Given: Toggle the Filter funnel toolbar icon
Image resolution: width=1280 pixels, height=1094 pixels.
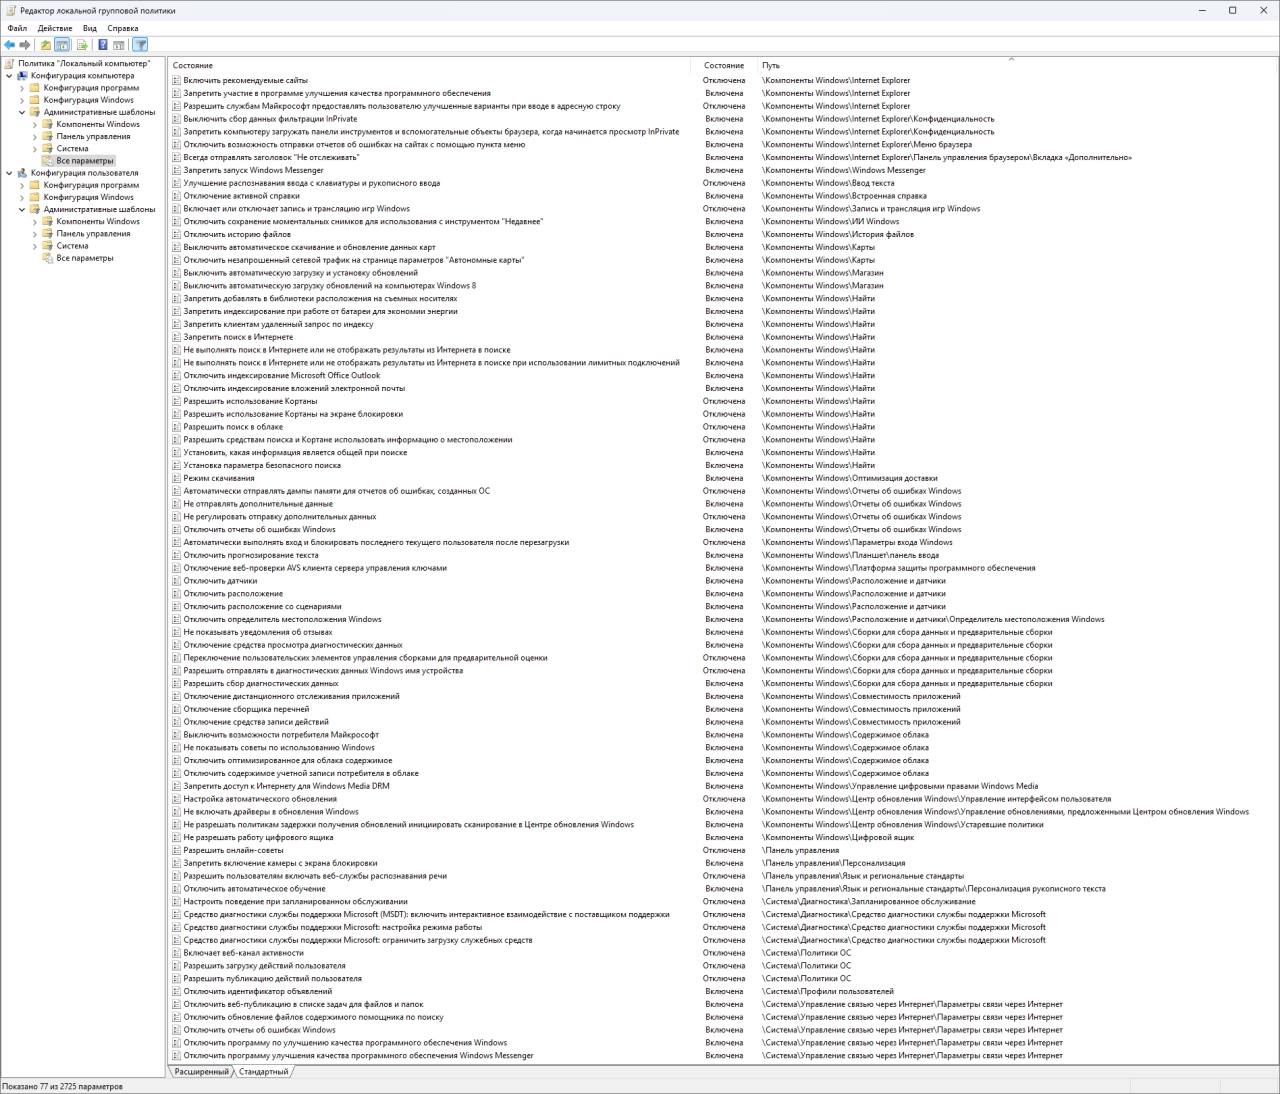Looking at the screenshot, I should click(140, 45).
